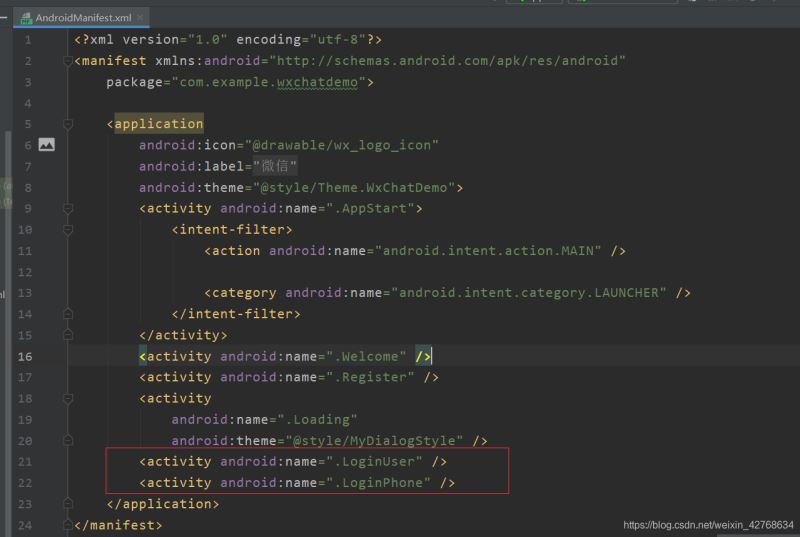Click the fold-end marker beside closing activity tag
800x537 pixels.
(67, 335)
